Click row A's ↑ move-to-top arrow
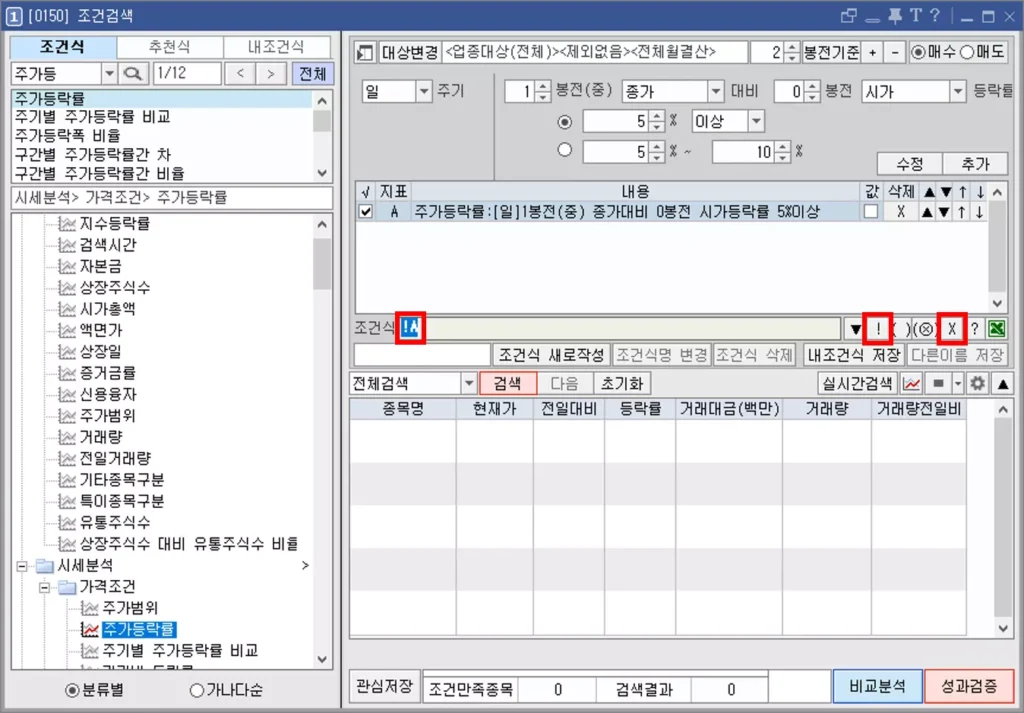1024x713 pixels. [961, 212]
